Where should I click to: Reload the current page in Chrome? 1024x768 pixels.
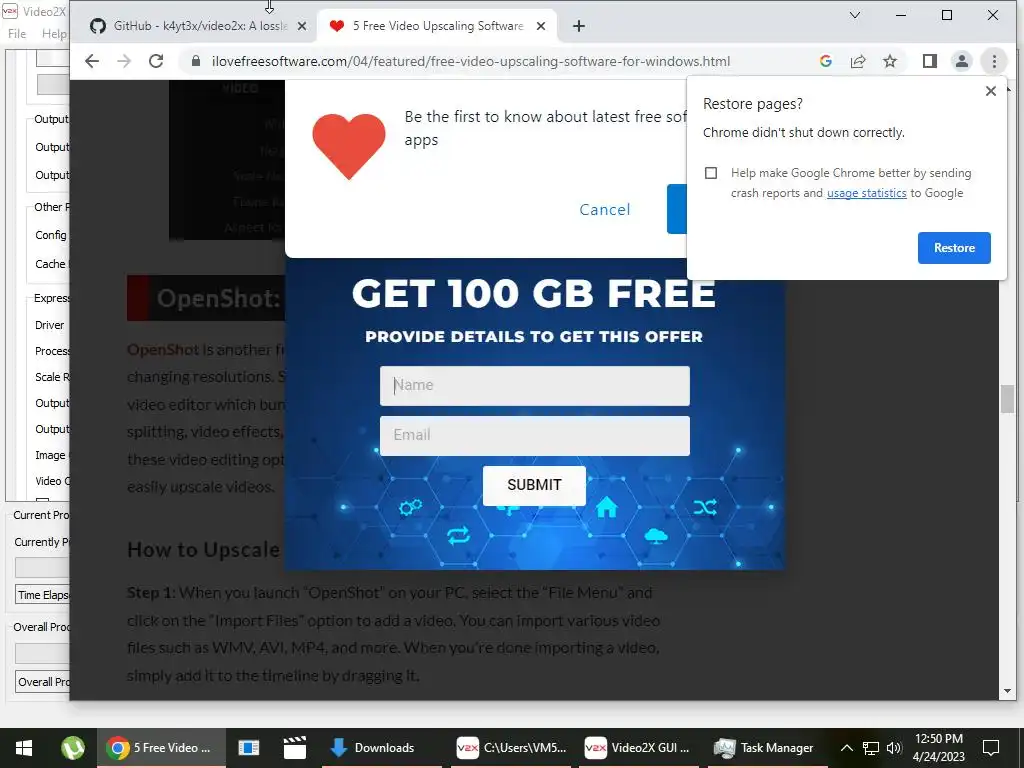click(x=156, y=61)
